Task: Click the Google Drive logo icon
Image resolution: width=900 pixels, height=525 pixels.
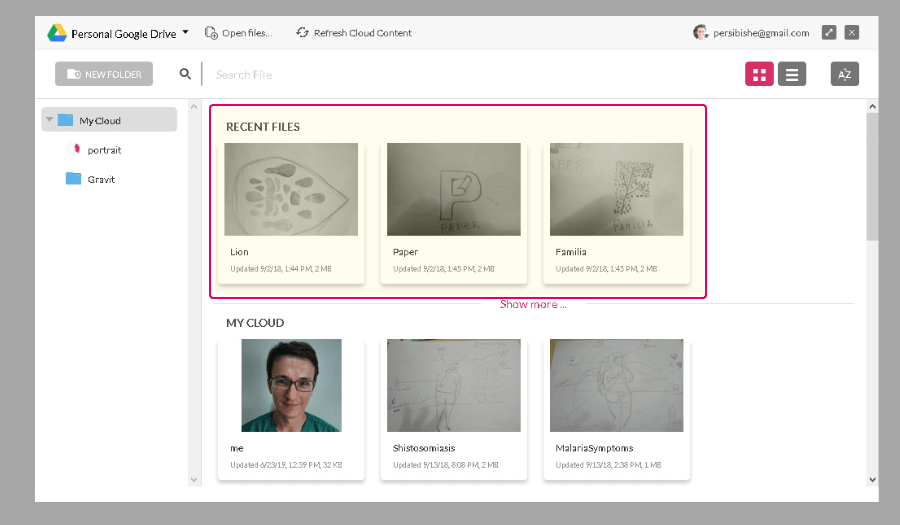Action: pos(57,33)
